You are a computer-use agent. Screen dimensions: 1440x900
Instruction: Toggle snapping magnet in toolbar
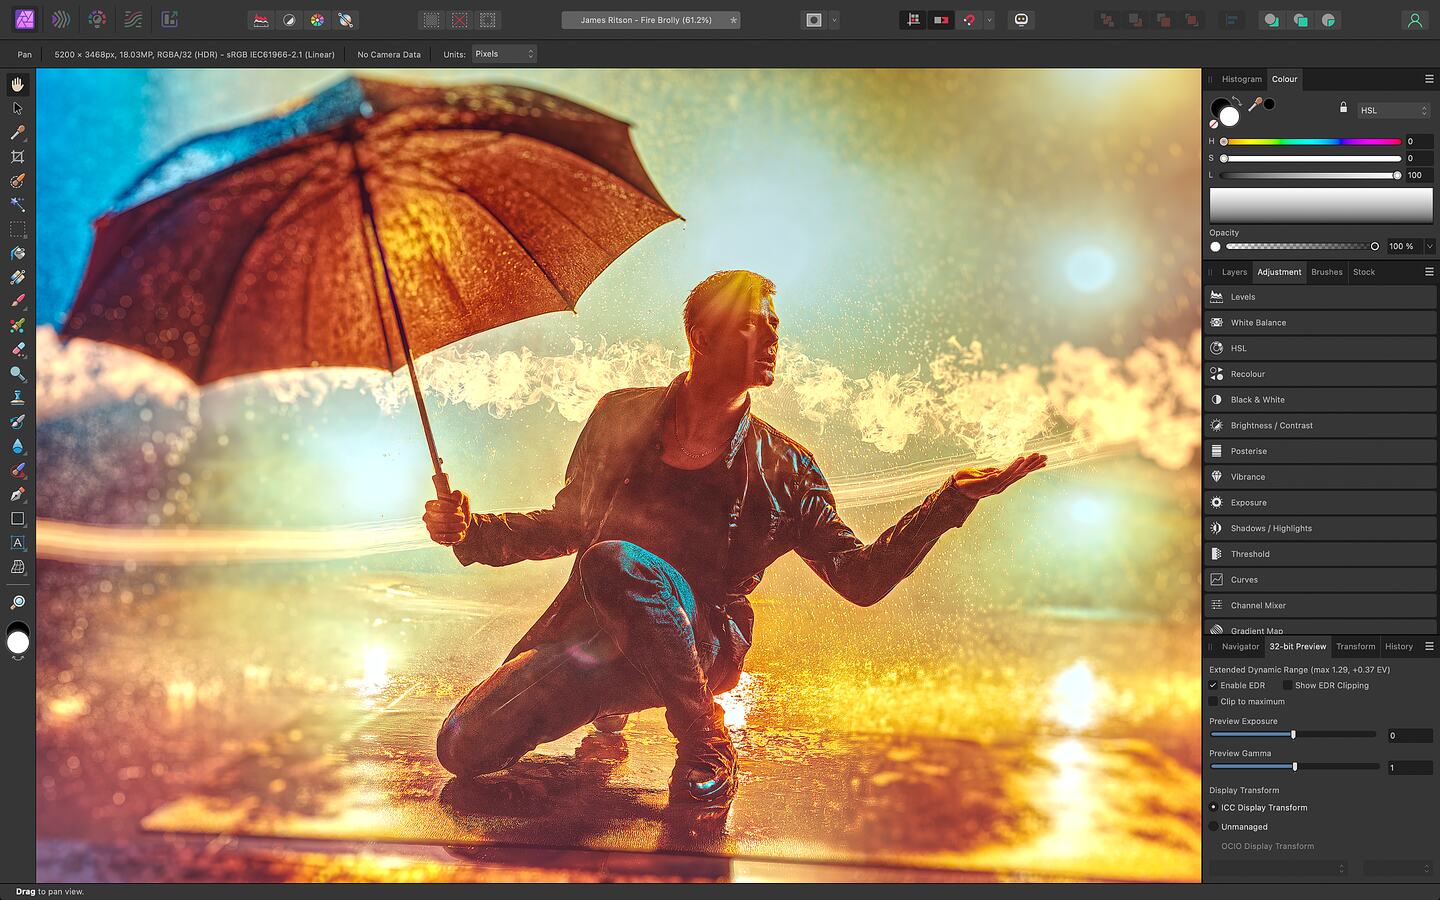click(969, 20)
